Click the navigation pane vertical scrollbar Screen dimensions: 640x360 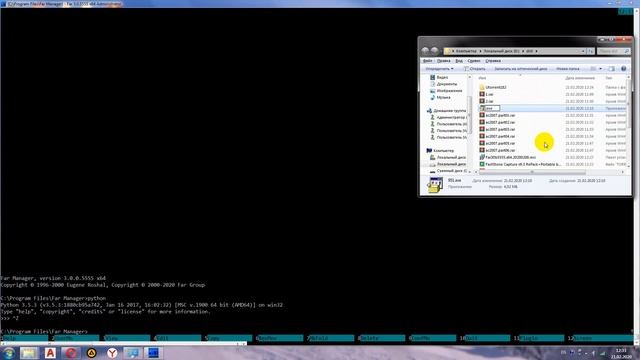click(469, 114)
